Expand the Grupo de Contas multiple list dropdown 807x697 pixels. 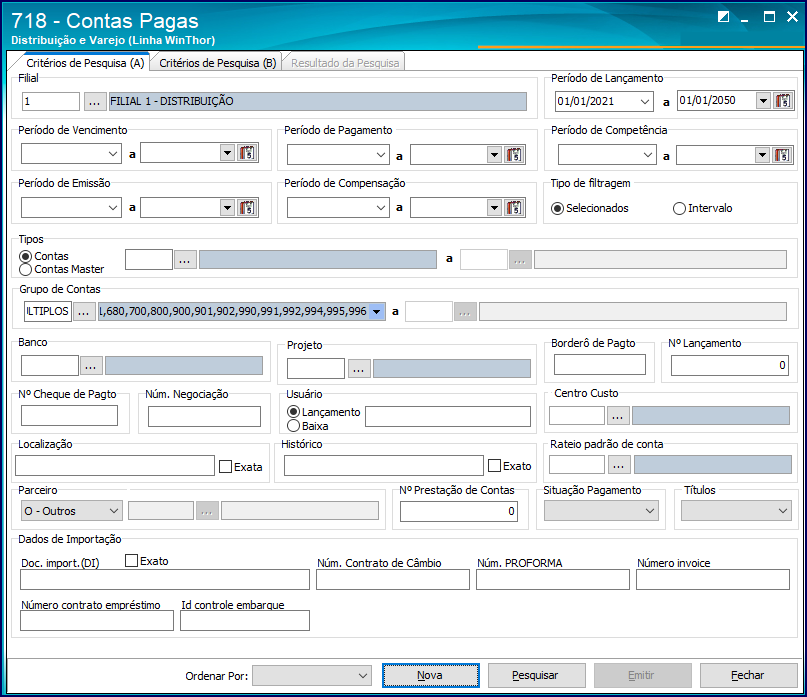(x=377, y=311)
